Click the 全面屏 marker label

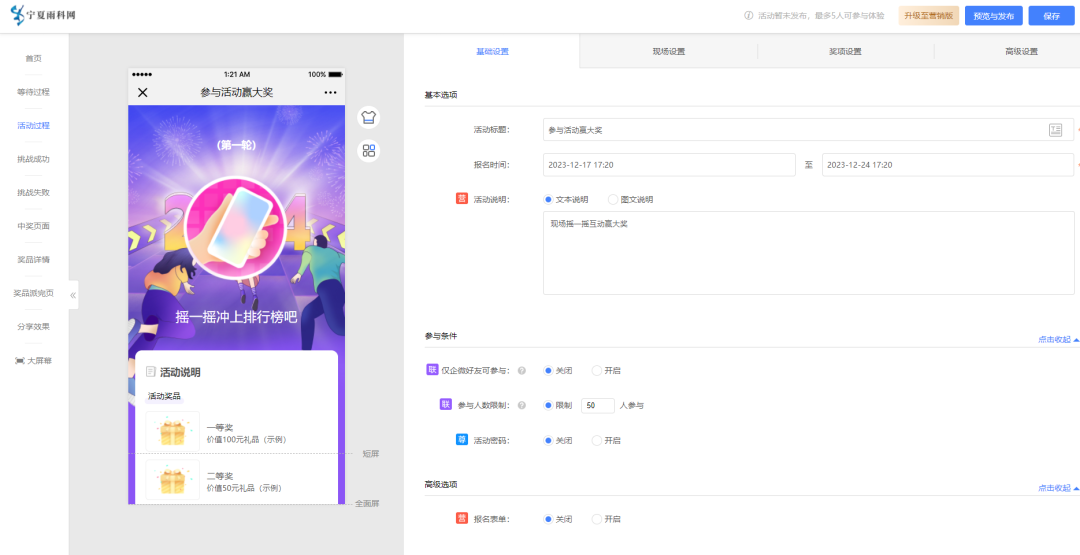367,503
